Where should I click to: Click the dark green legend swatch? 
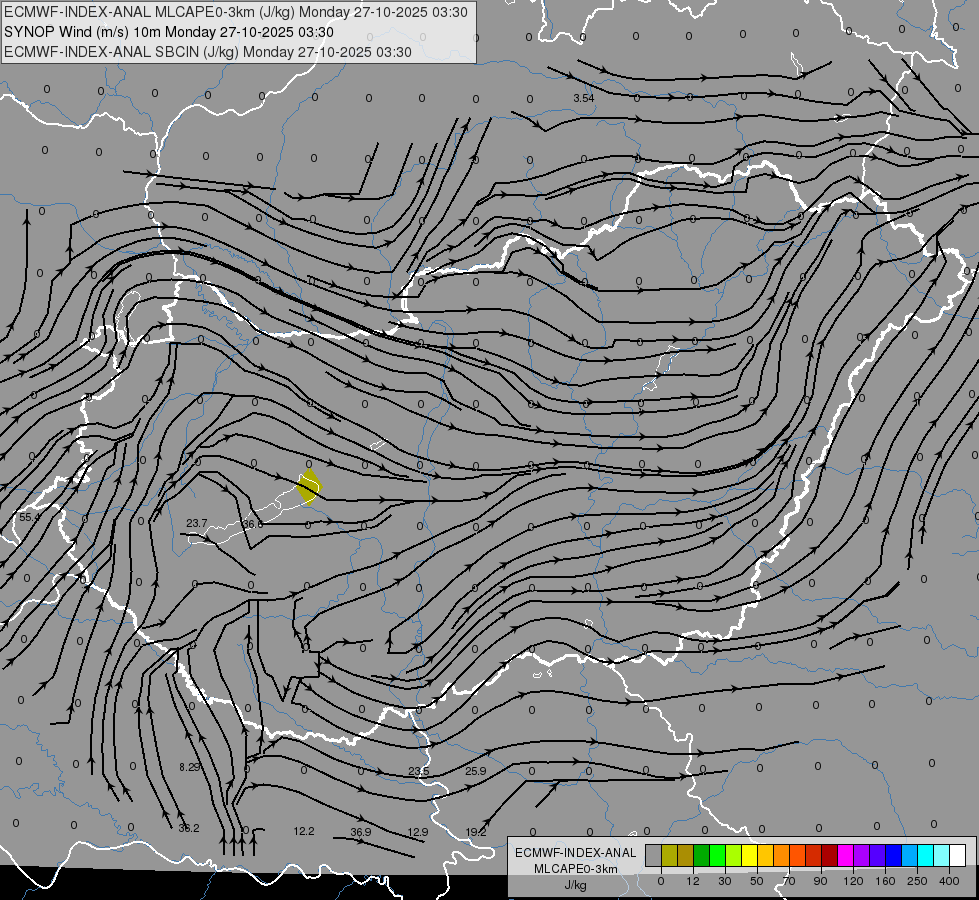click(x=702, y=855)
